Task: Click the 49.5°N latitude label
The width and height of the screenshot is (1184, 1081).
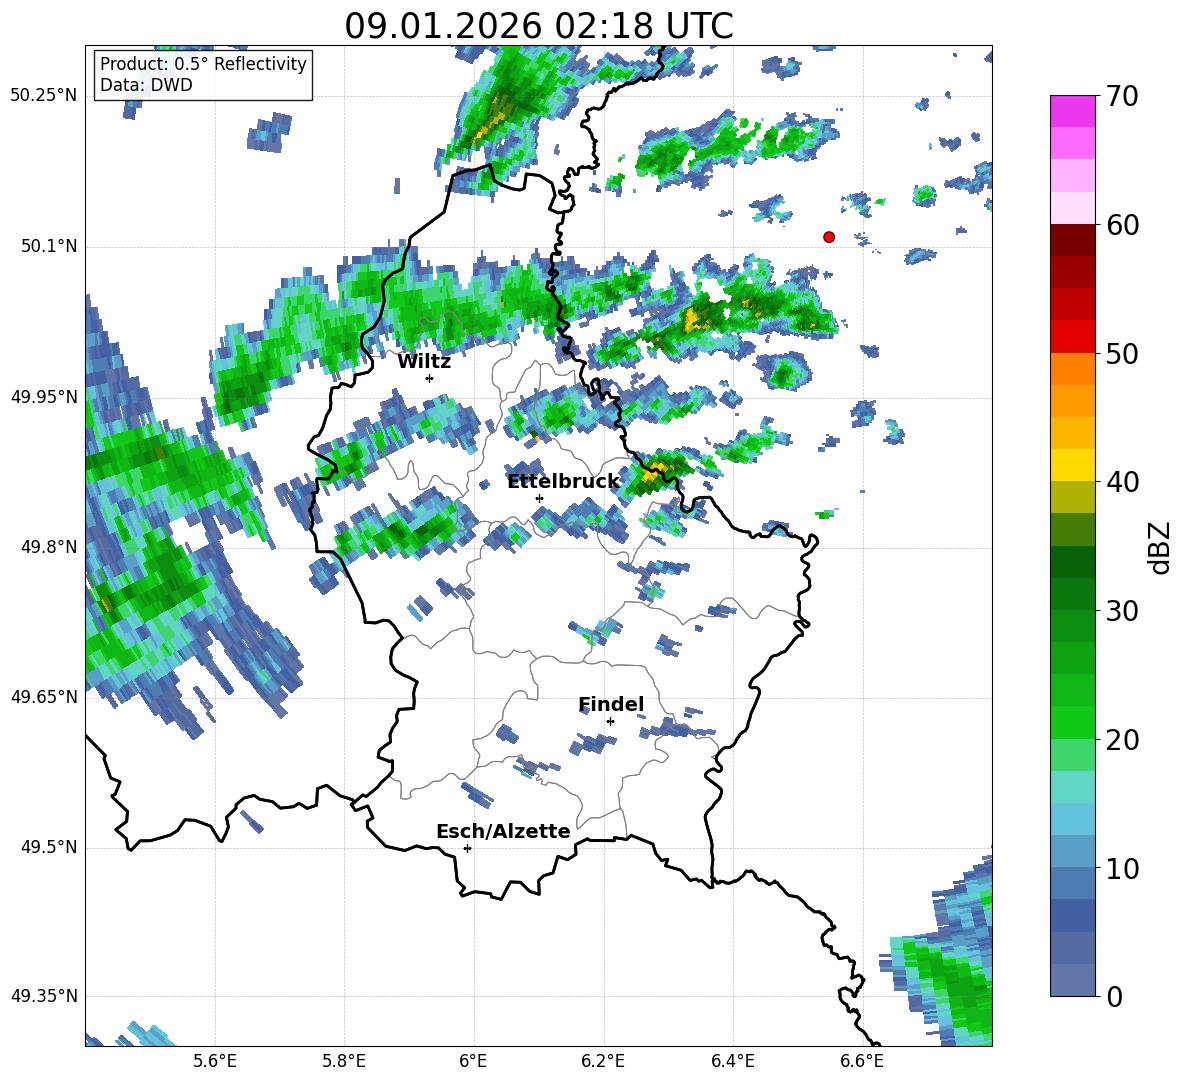Action: [x=49, y=847]
